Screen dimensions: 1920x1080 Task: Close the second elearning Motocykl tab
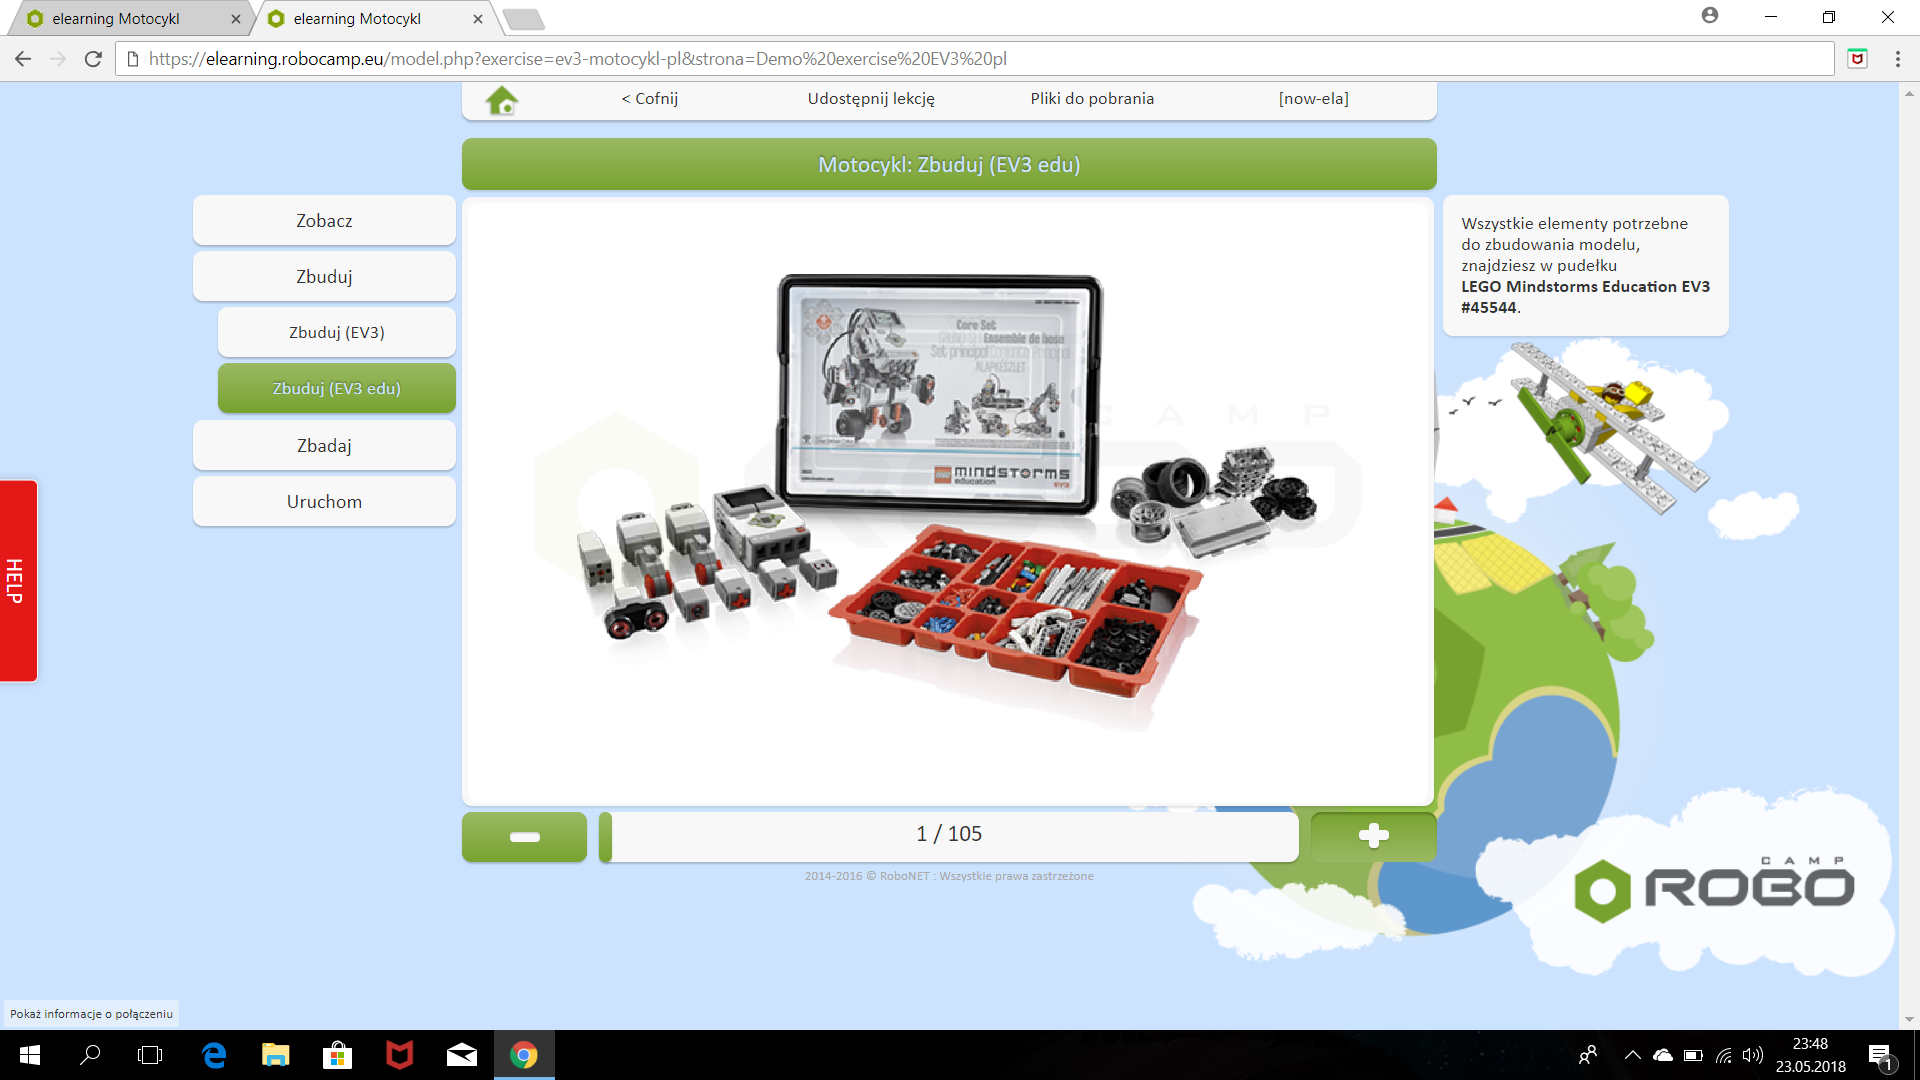478,19
